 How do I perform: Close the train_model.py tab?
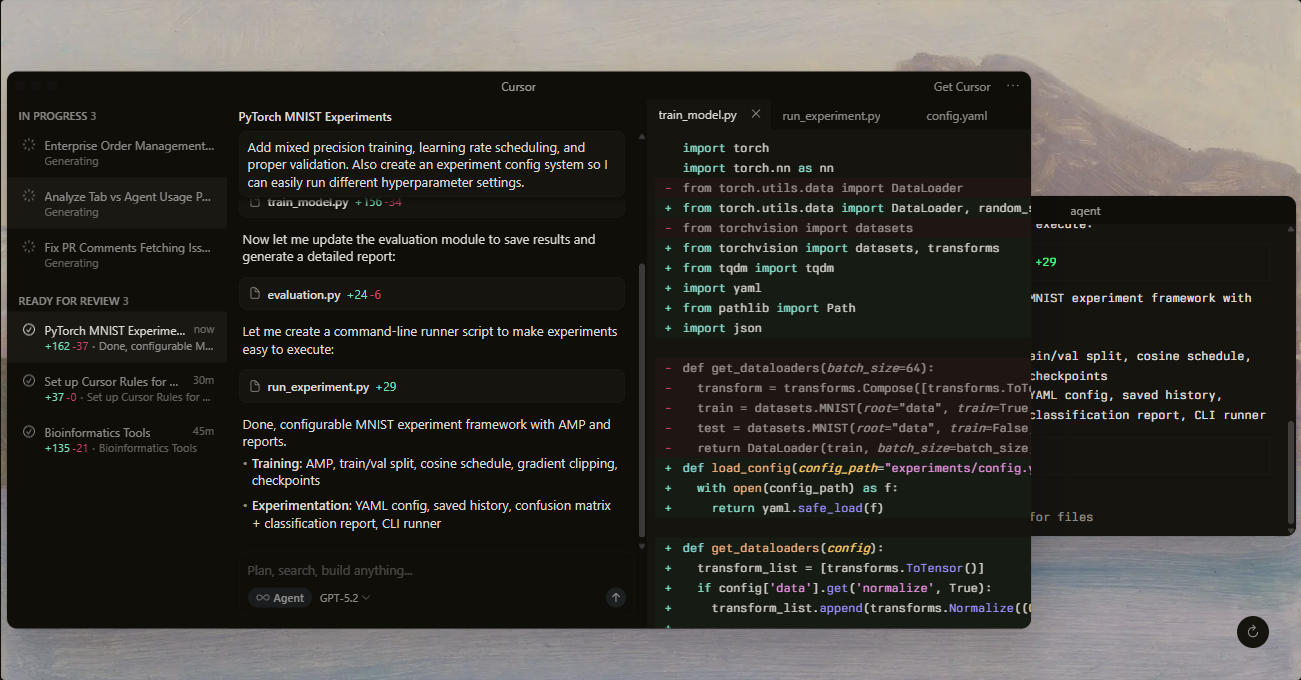(756, 114)
